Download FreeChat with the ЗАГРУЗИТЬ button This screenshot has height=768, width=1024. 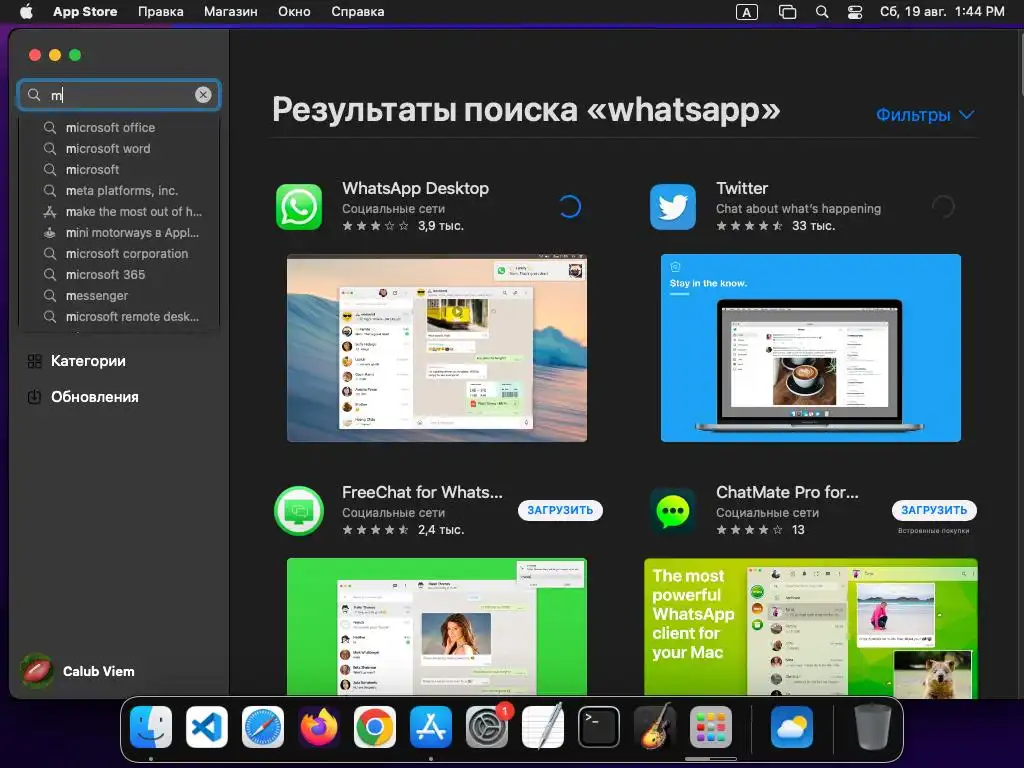560,510
